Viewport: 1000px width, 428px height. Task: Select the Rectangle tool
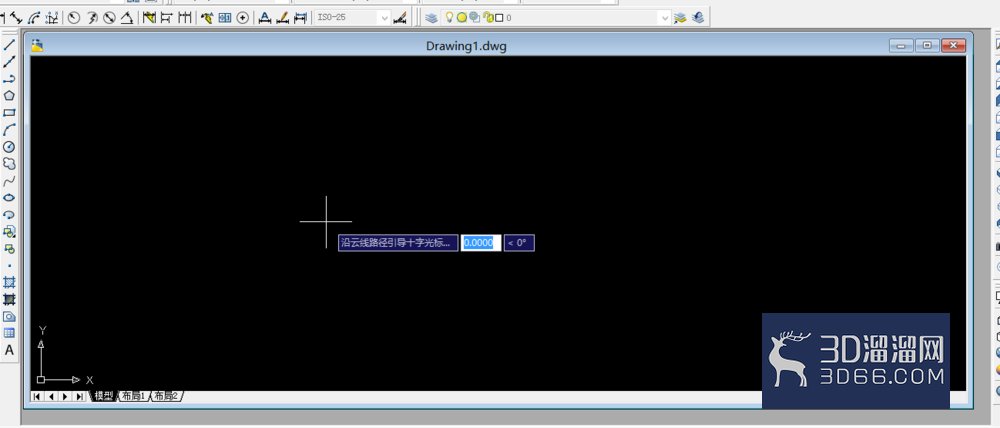pos(9,113)
